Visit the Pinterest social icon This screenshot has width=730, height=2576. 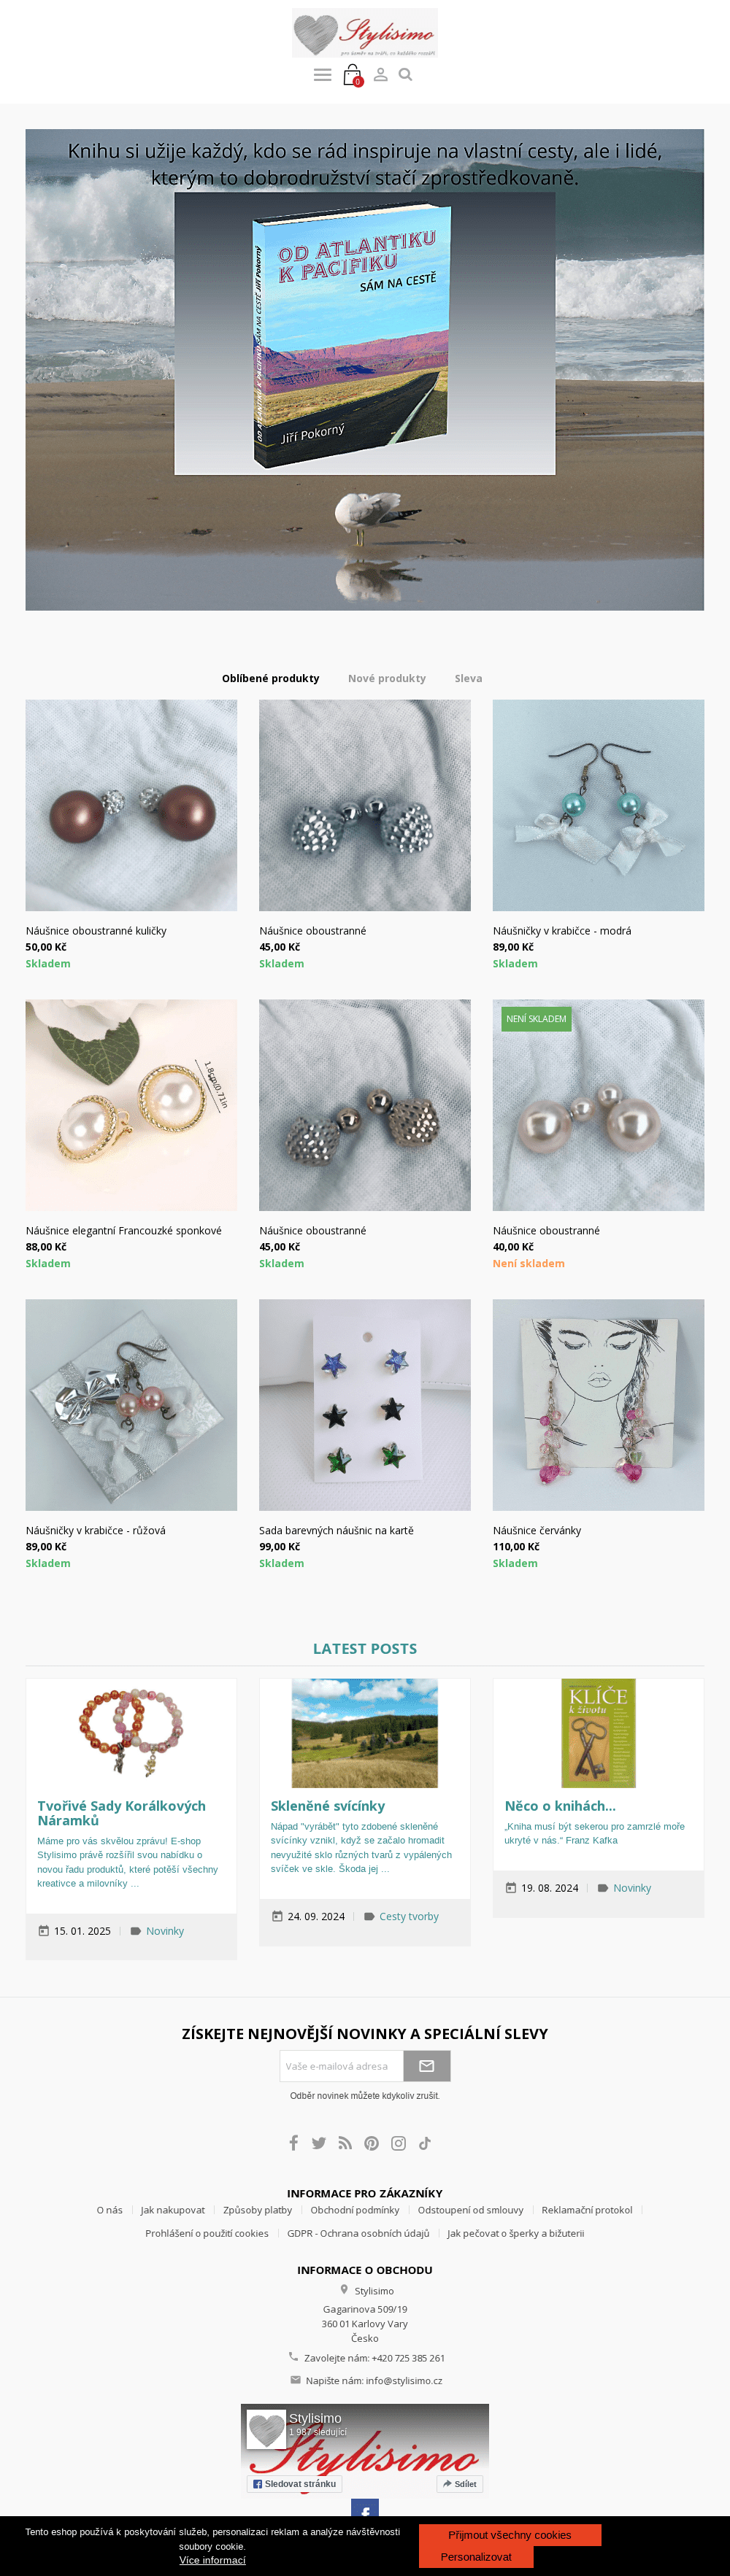point(371,2142)
